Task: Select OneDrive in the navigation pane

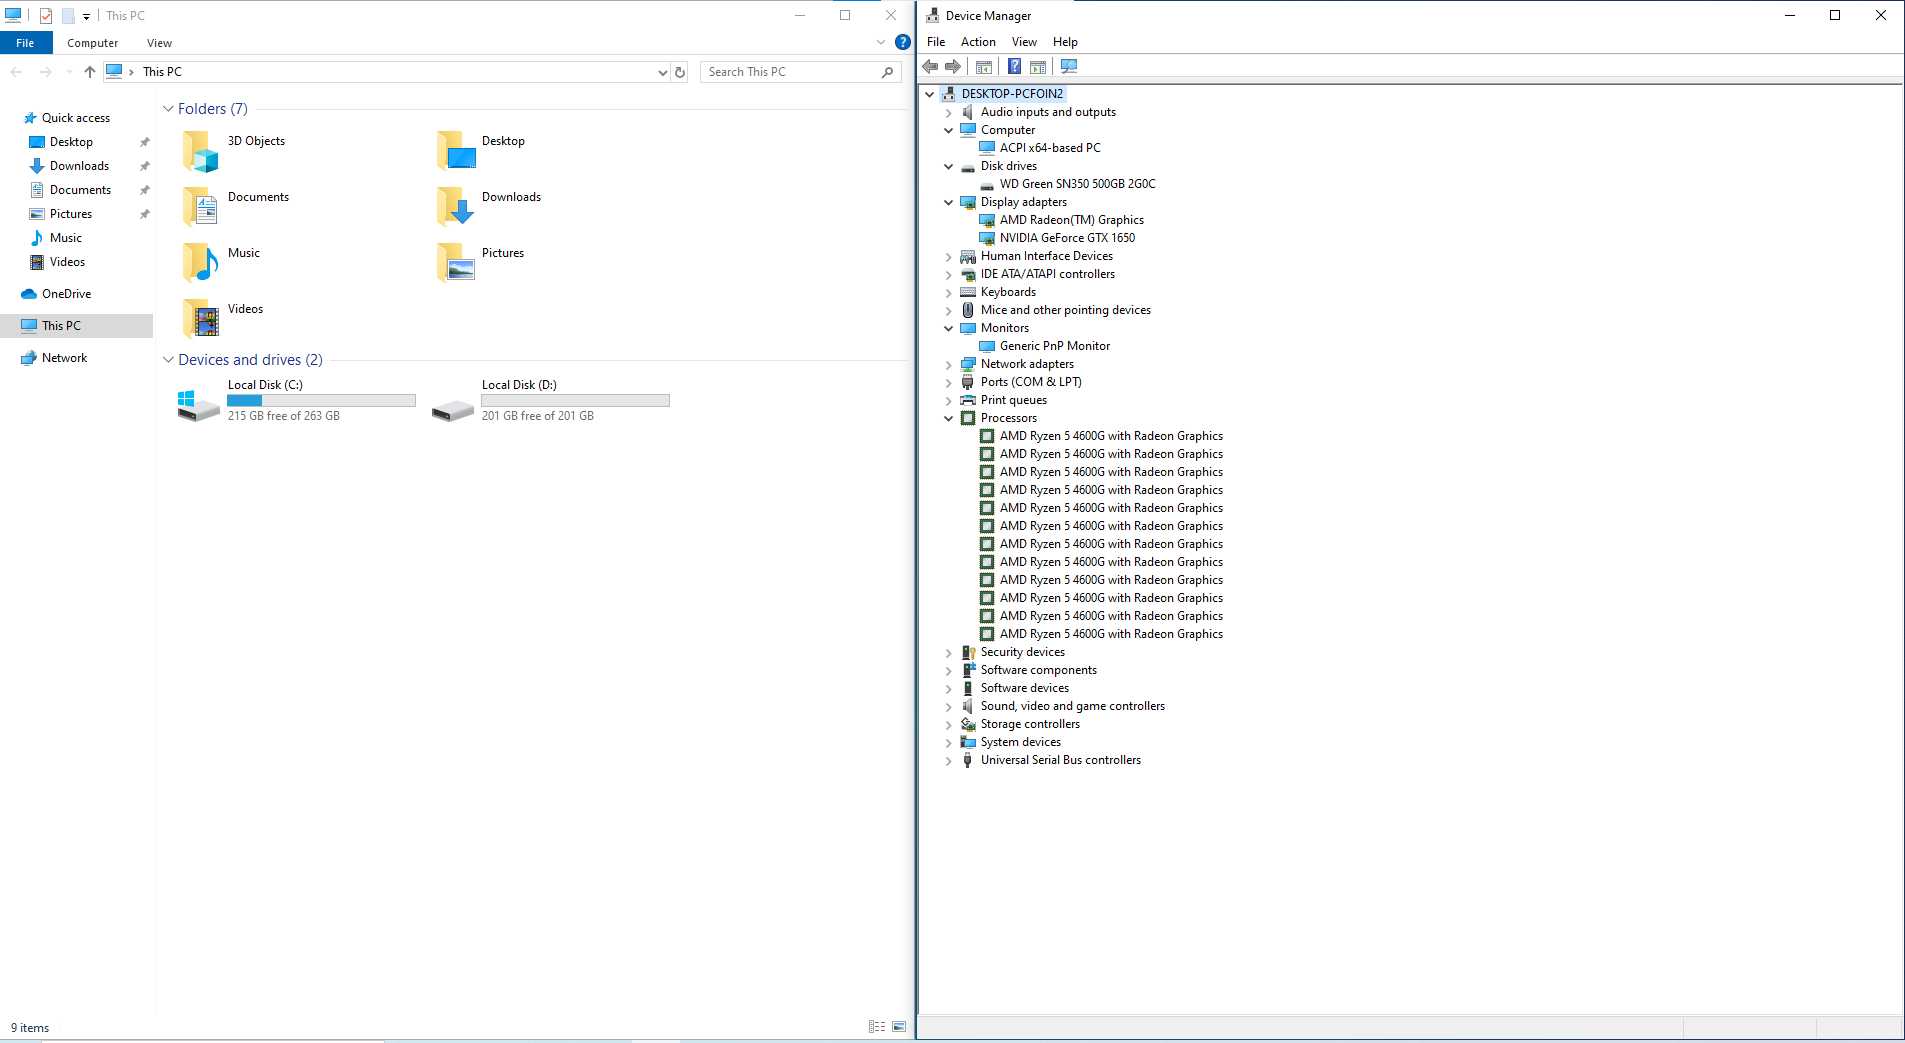Action: (x=66, y=294)
